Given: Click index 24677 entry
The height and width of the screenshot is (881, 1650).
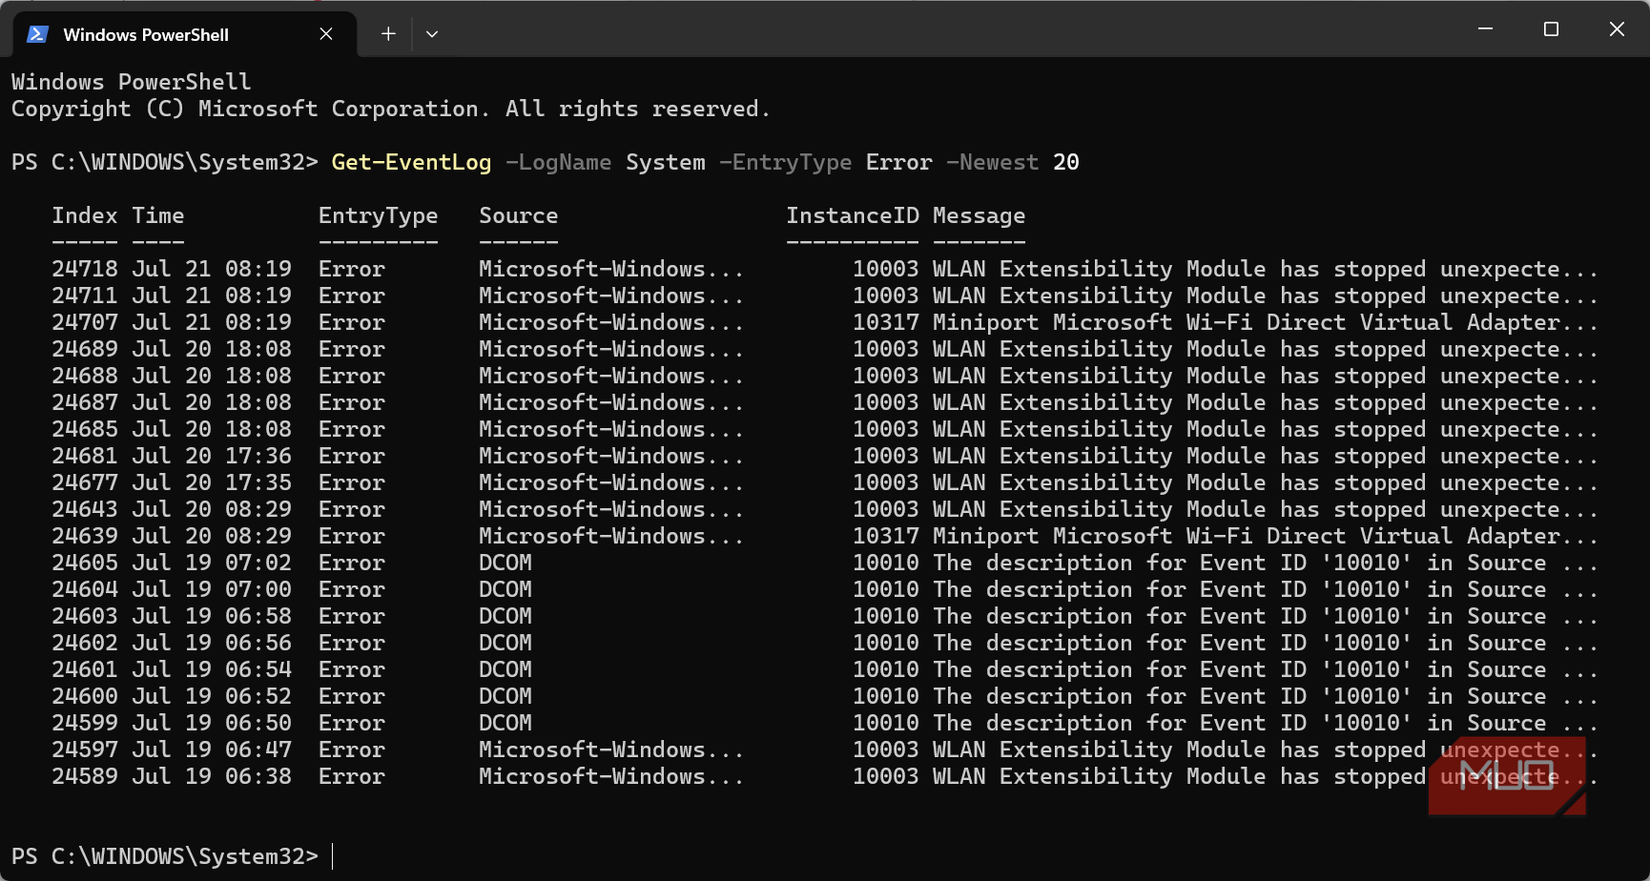Looking at the screenshot, I should pyautogui.click(x=825, y=483).
